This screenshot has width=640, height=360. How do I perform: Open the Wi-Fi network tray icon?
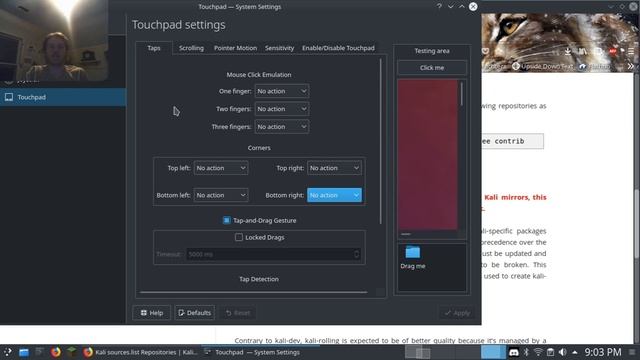click(x=538, y=352)
